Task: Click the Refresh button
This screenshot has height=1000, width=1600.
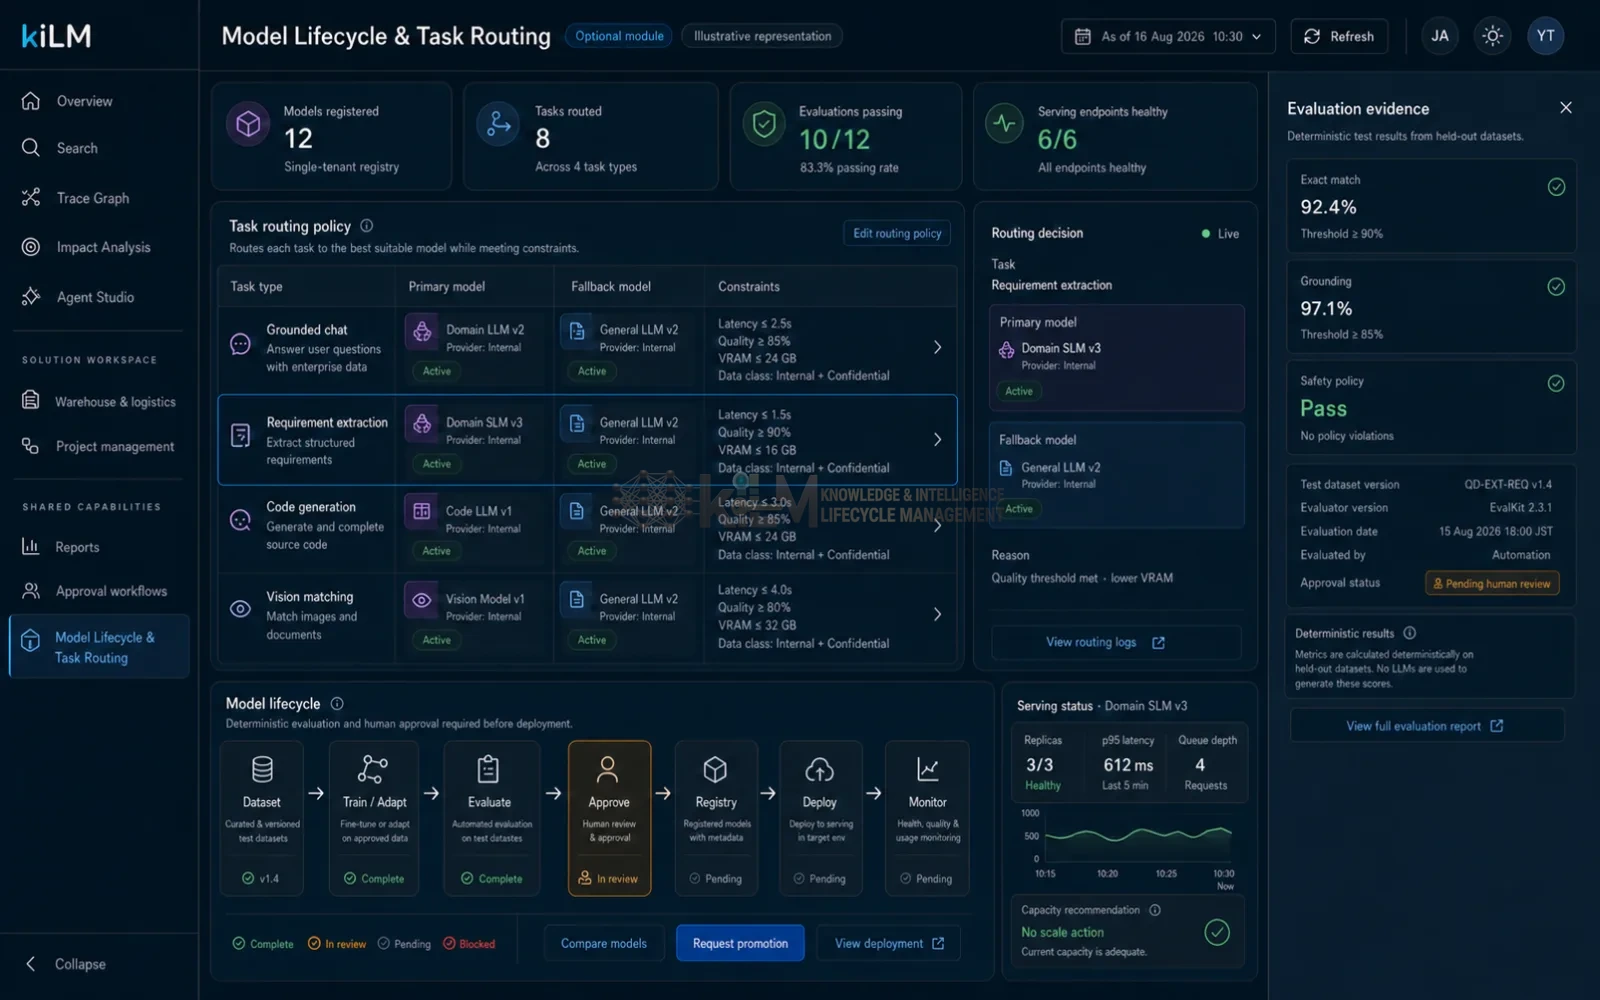Action: click(1338, 36)
